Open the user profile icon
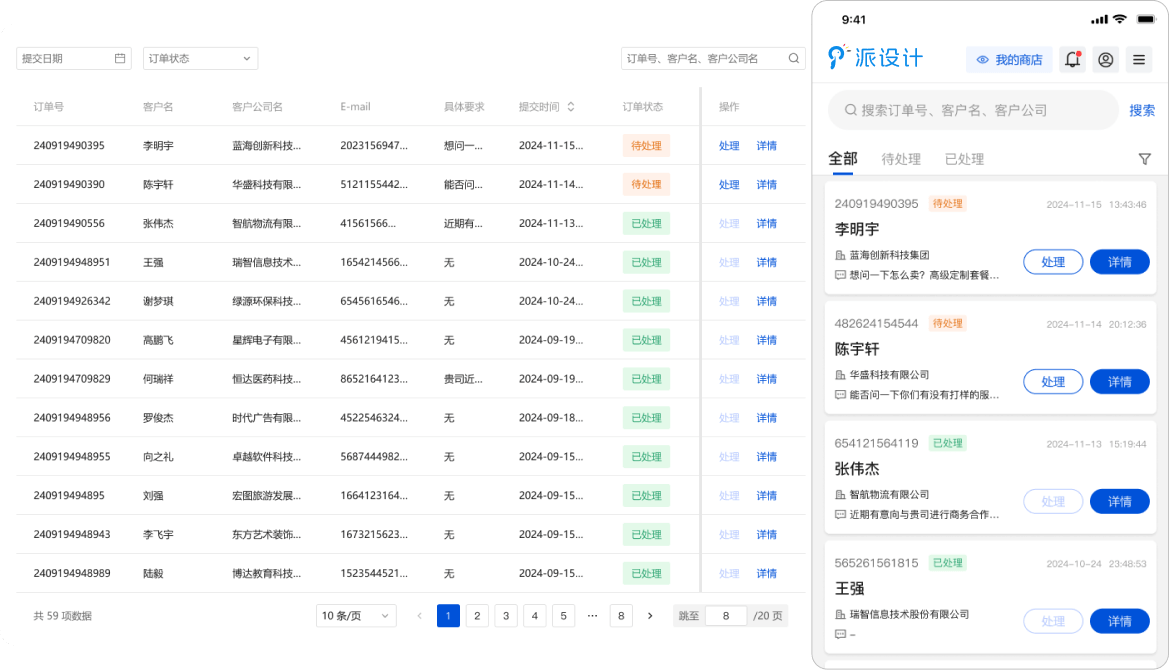 pyautogui.click(x=1105, y=60)
